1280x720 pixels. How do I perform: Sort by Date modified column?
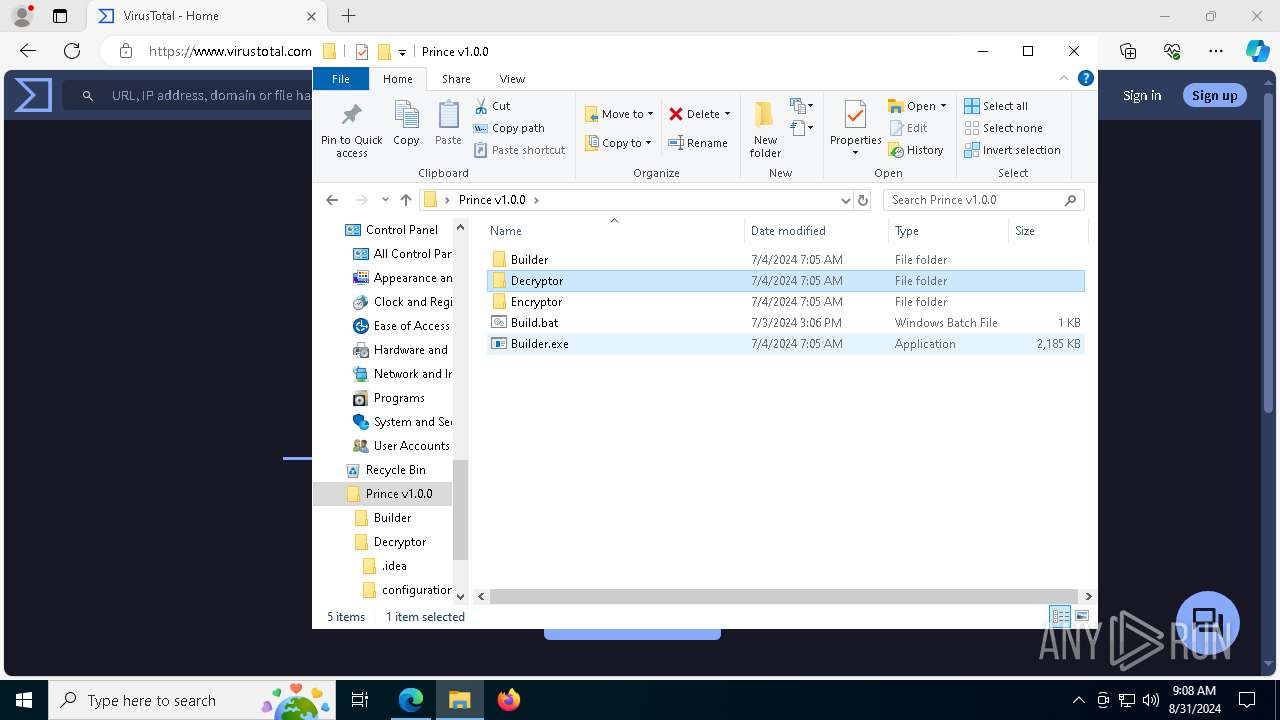816,230
